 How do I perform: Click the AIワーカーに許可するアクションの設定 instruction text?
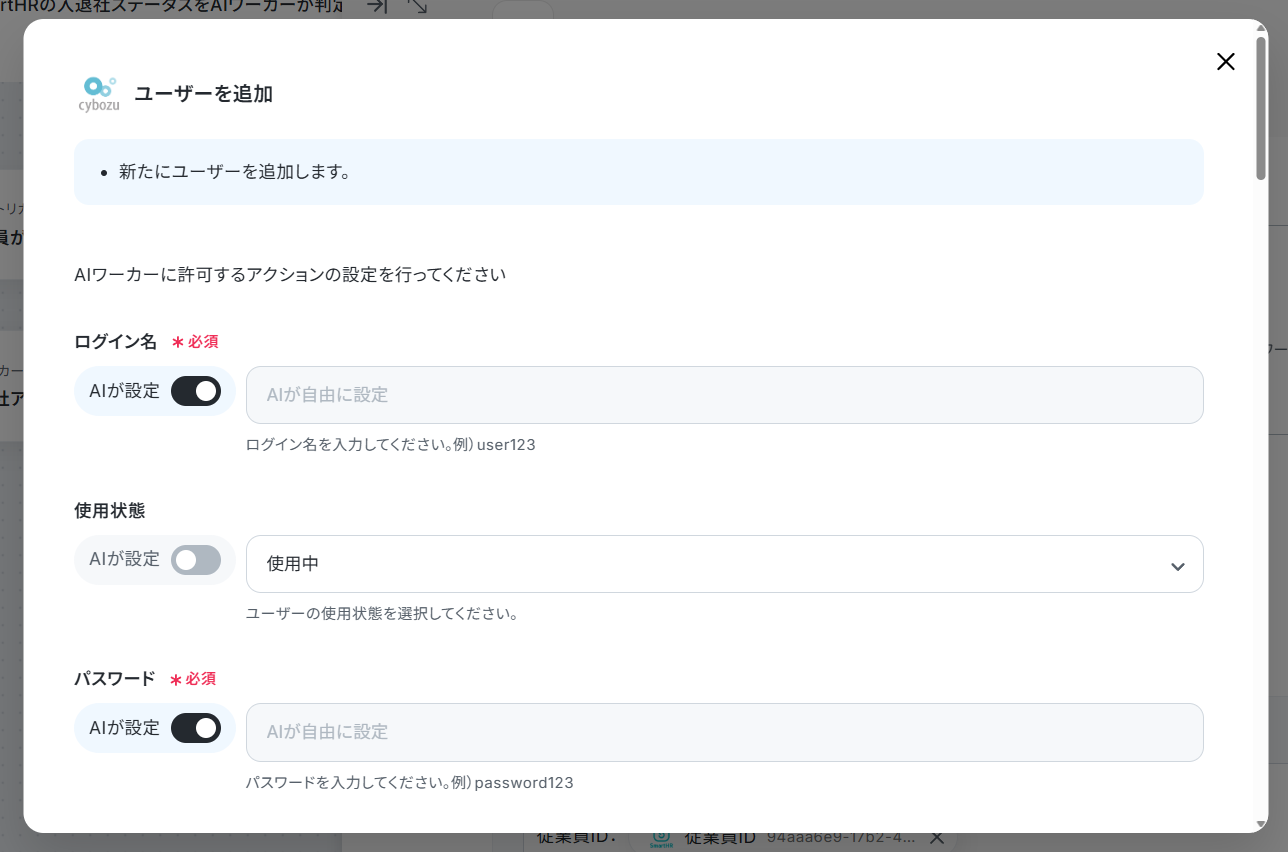pyautogui.click(x=290, y=274)
